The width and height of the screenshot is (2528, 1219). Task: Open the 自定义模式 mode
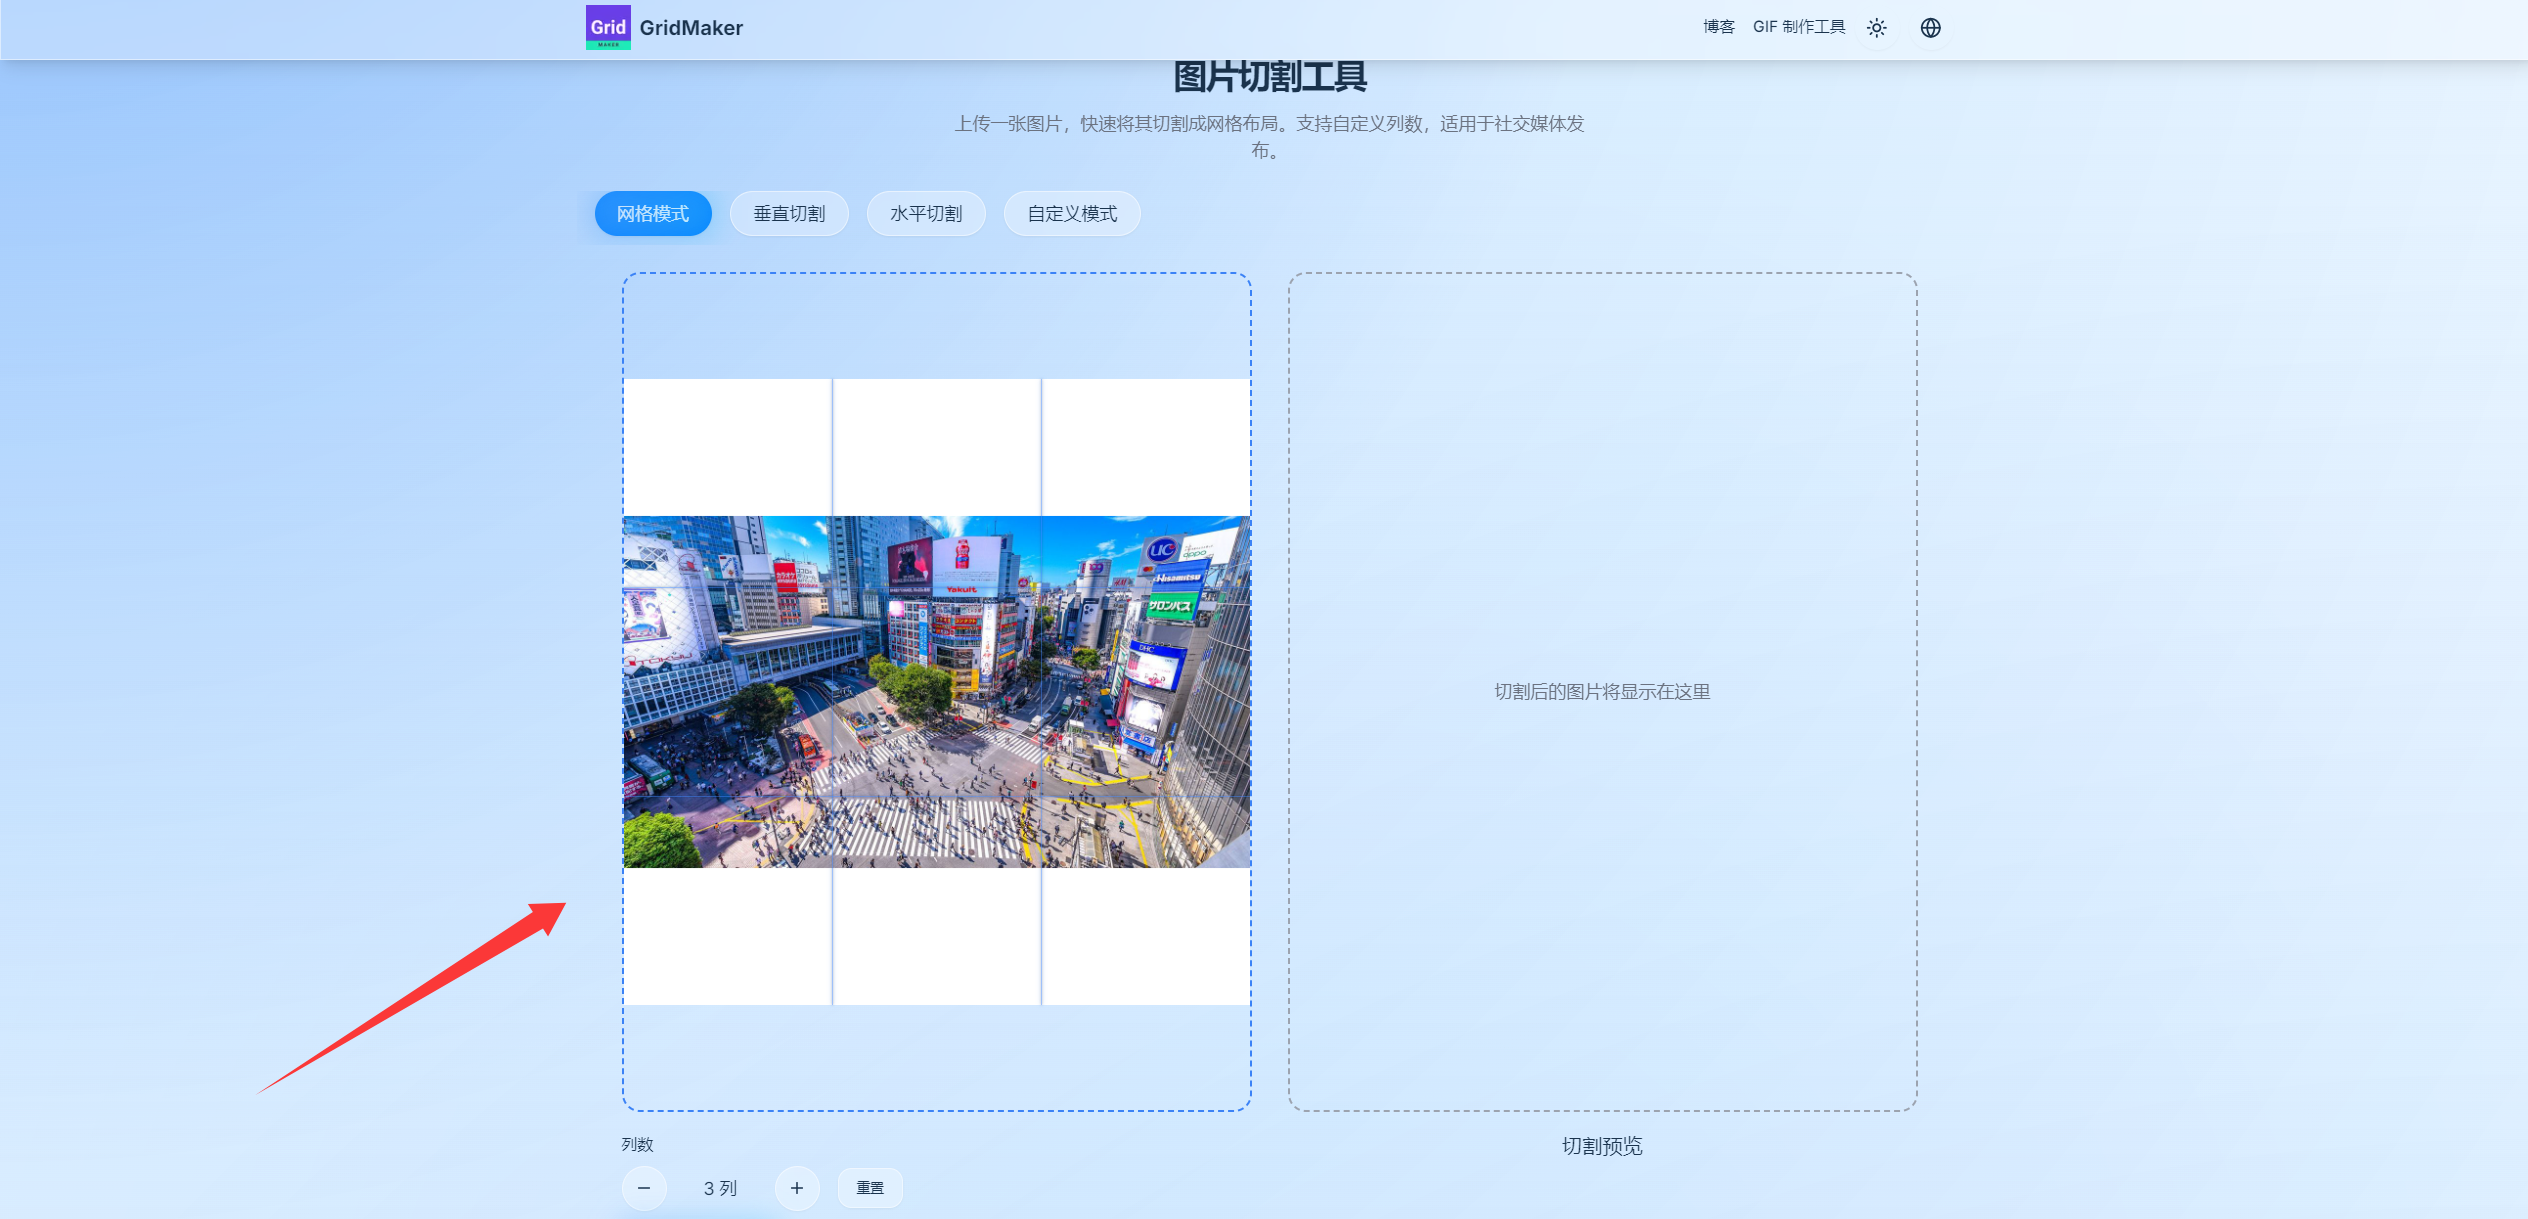1071,213
